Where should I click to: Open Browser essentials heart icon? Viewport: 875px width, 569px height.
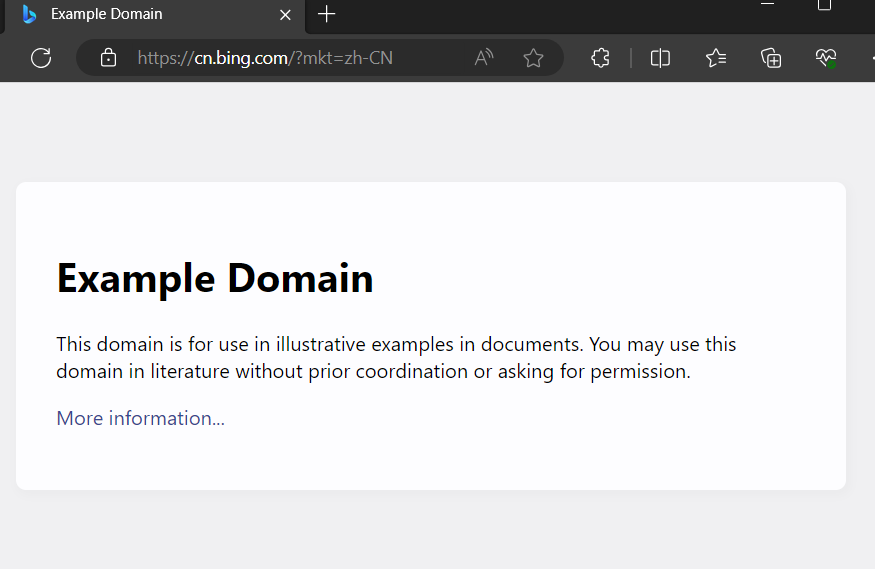826,58
